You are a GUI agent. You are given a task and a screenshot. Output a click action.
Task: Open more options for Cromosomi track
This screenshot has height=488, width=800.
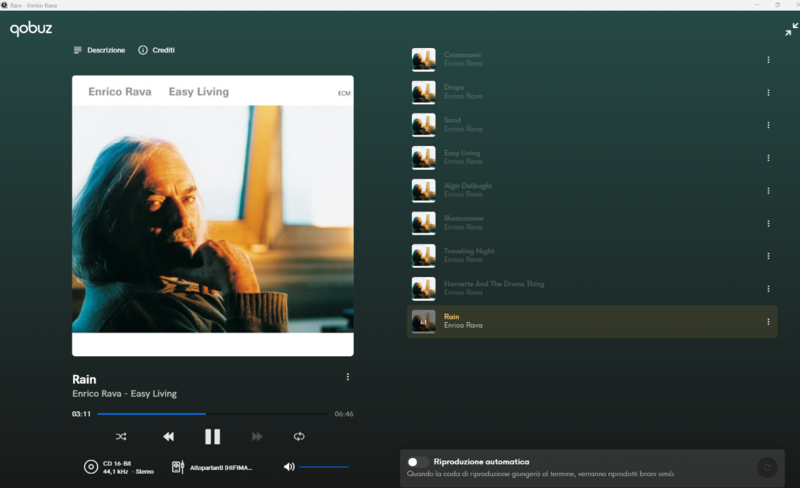(x=768, y=60)
